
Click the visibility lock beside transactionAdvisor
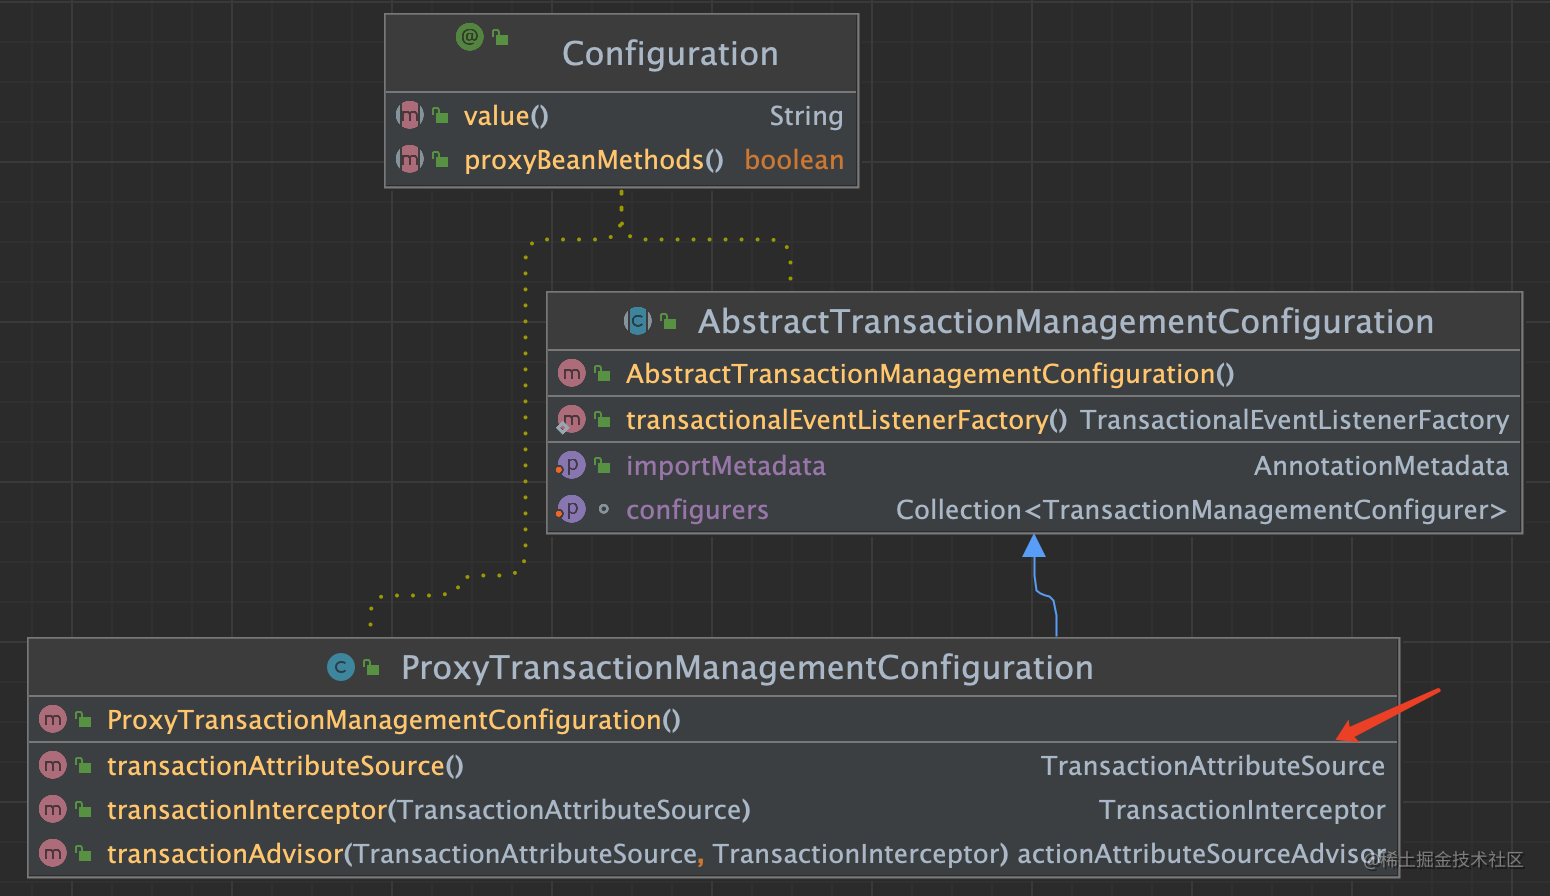click(x=84, y=853)
